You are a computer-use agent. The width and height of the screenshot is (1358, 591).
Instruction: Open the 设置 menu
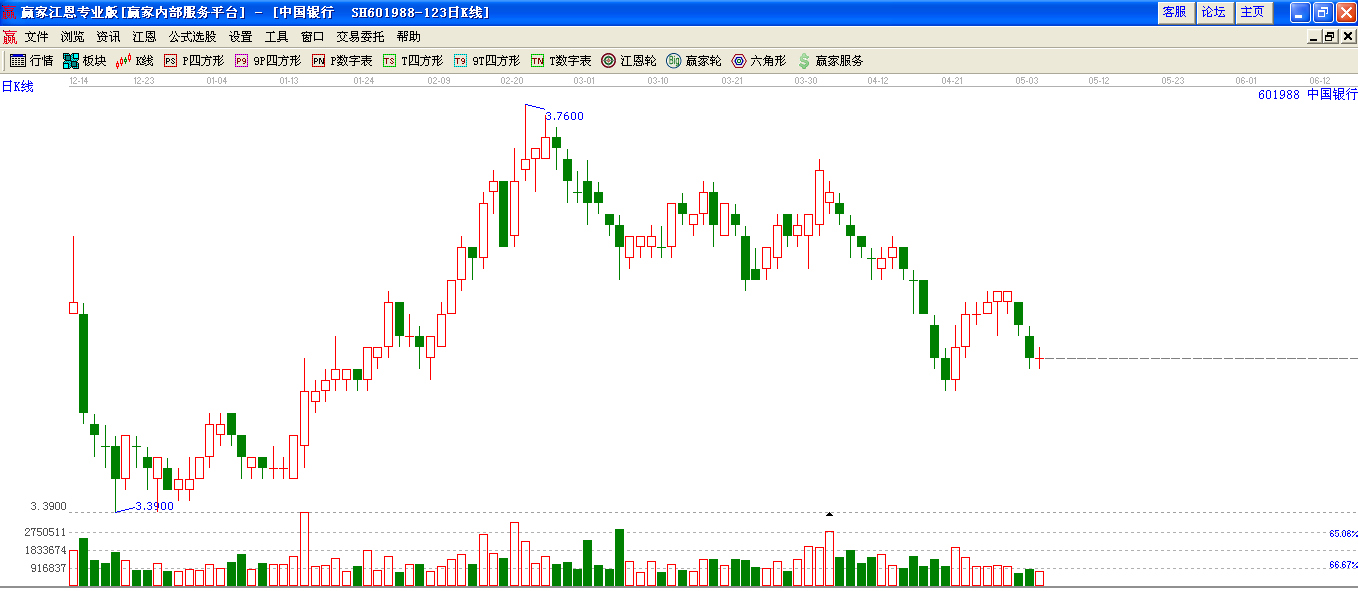(240, 37)
